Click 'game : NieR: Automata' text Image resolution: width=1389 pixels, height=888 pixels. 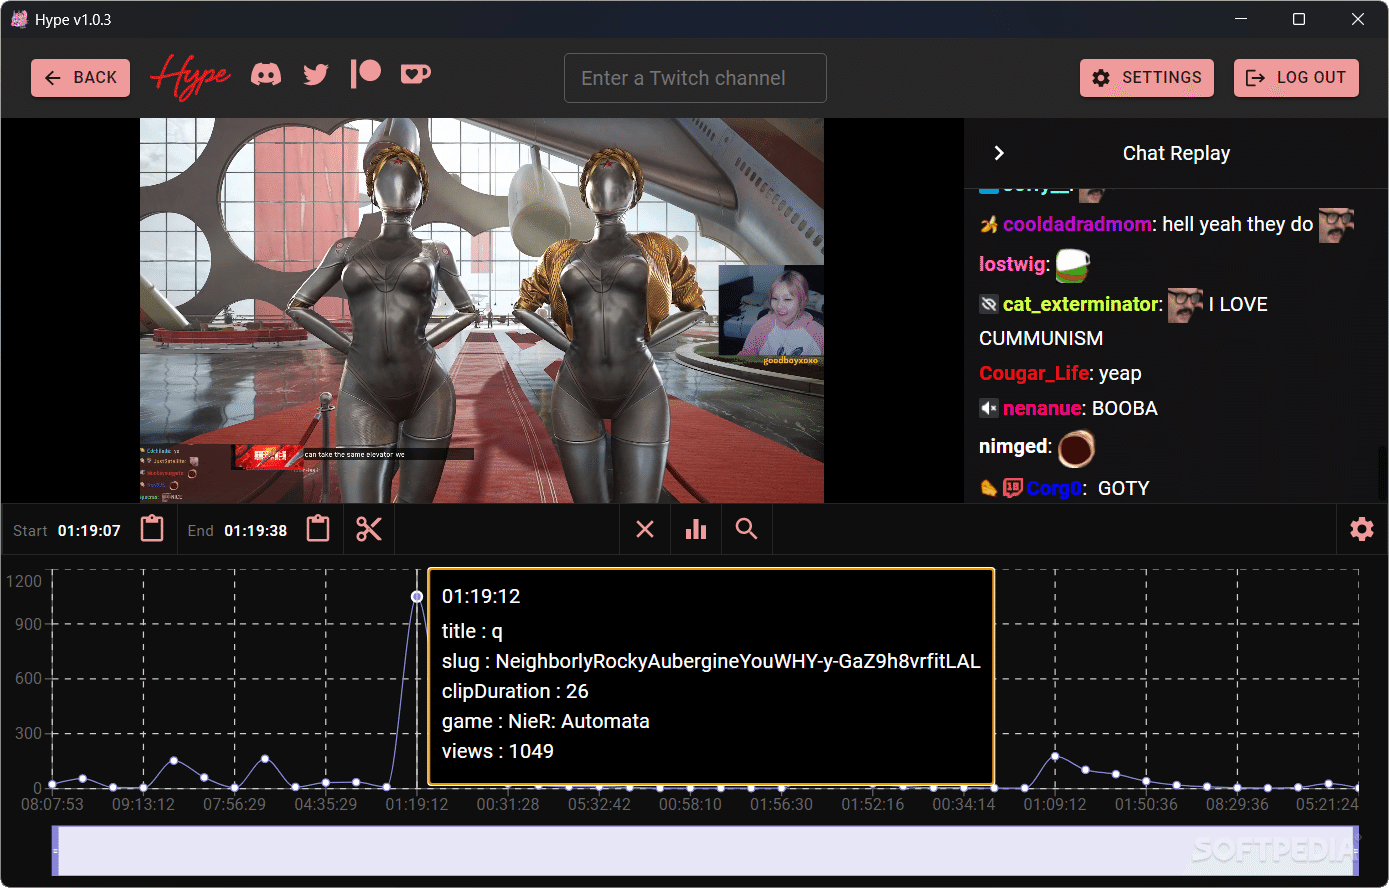click(x=545, y=721)
